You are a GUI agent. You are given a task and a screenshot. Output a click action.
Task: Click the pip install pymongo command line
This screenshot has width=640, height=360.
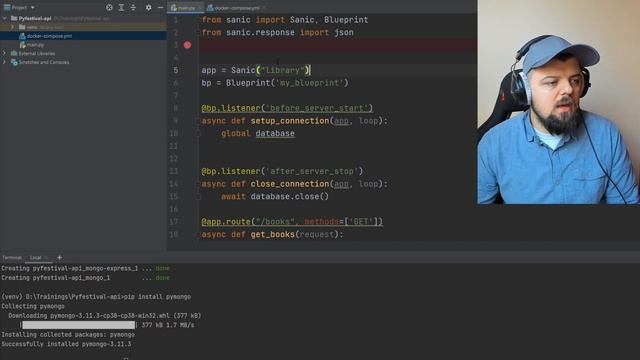tap(96, 297)
